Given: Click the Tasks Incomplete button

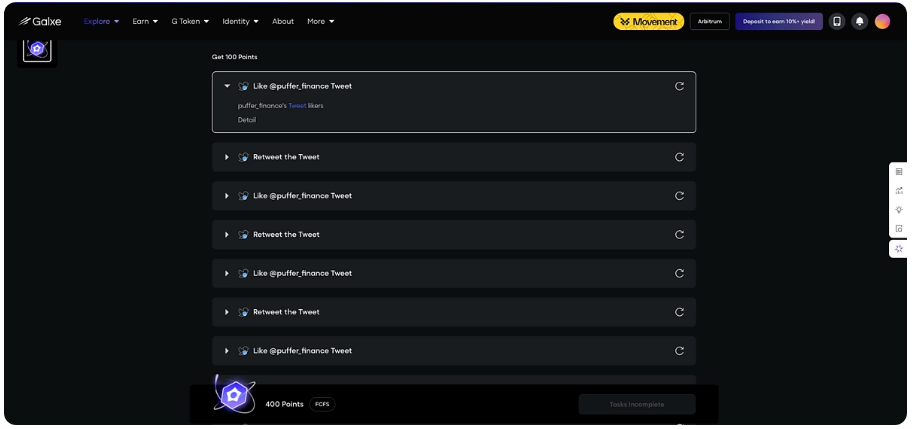Looking at the screenshot, I should [x=637, y=404].
